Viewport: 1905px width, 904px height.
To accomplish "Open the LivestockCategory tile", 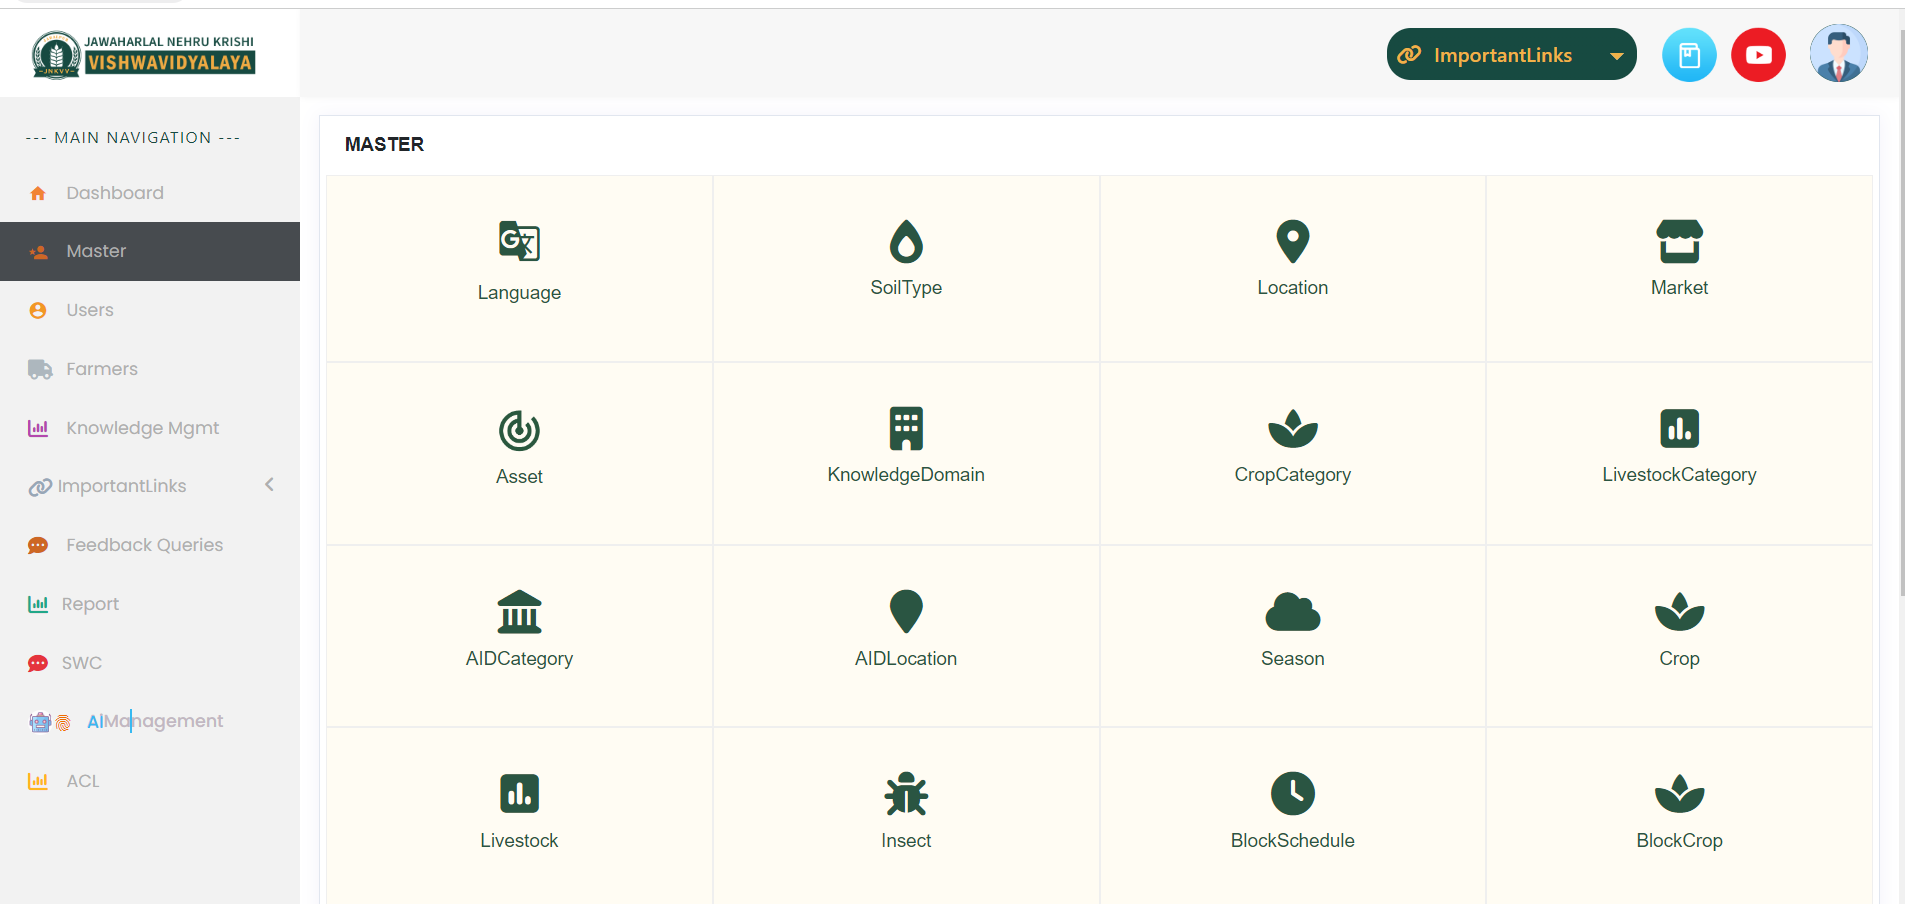I will [1679, 453].
